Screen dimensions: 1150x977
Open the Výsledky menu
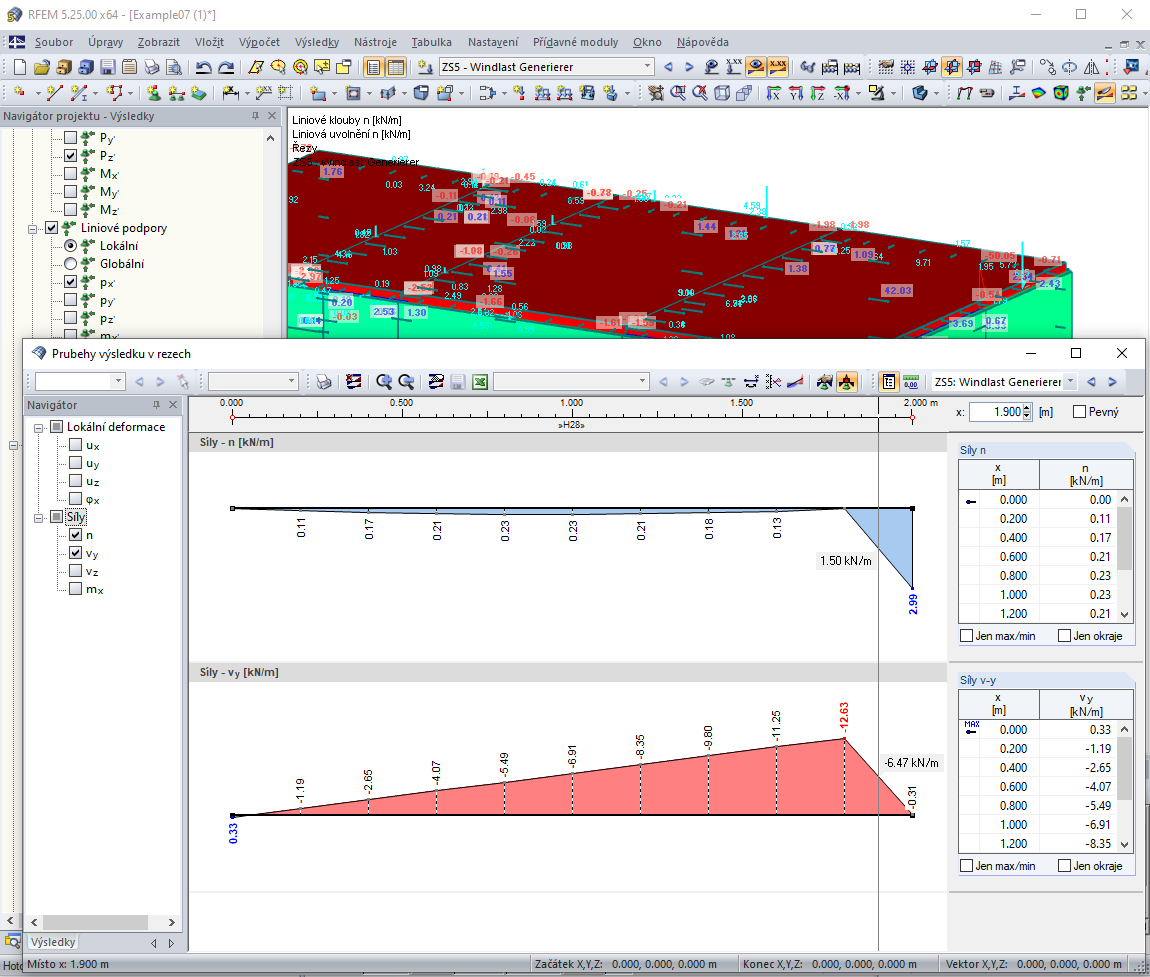tap(317, 43)
